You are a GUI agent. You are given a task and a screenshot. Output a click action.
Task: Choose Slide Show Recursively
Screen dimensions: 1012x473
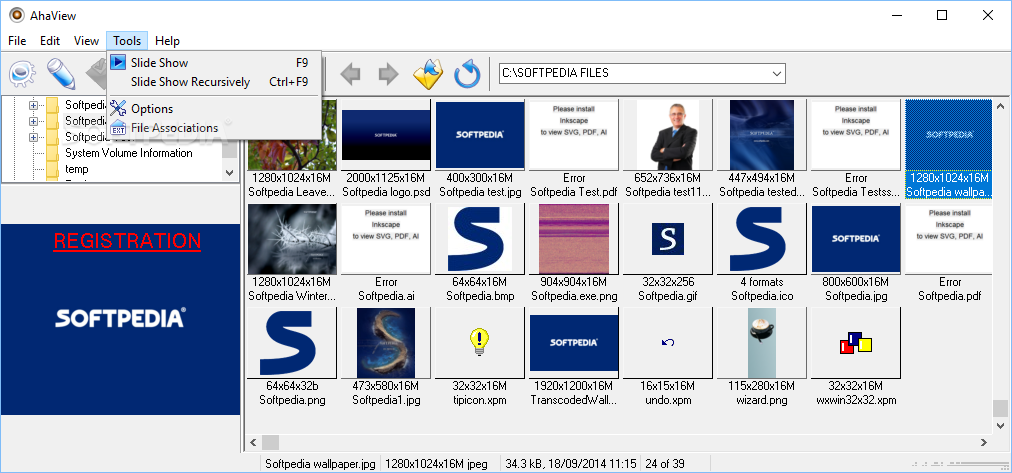(214, 82)
